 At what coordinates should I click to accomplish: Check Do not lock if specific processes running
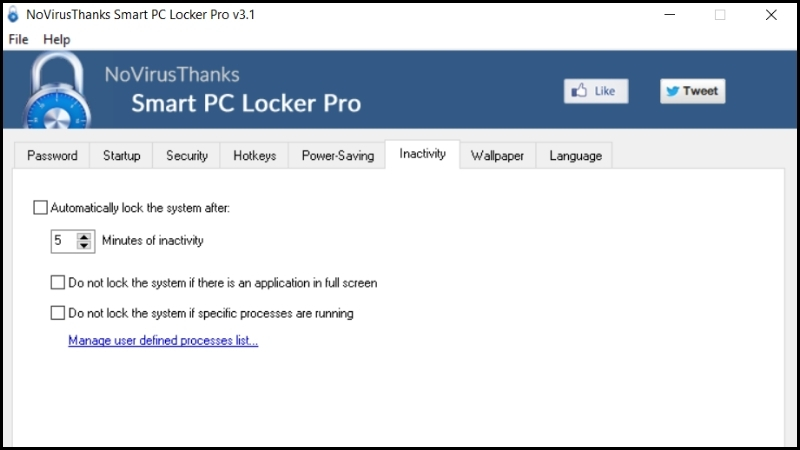58,313
